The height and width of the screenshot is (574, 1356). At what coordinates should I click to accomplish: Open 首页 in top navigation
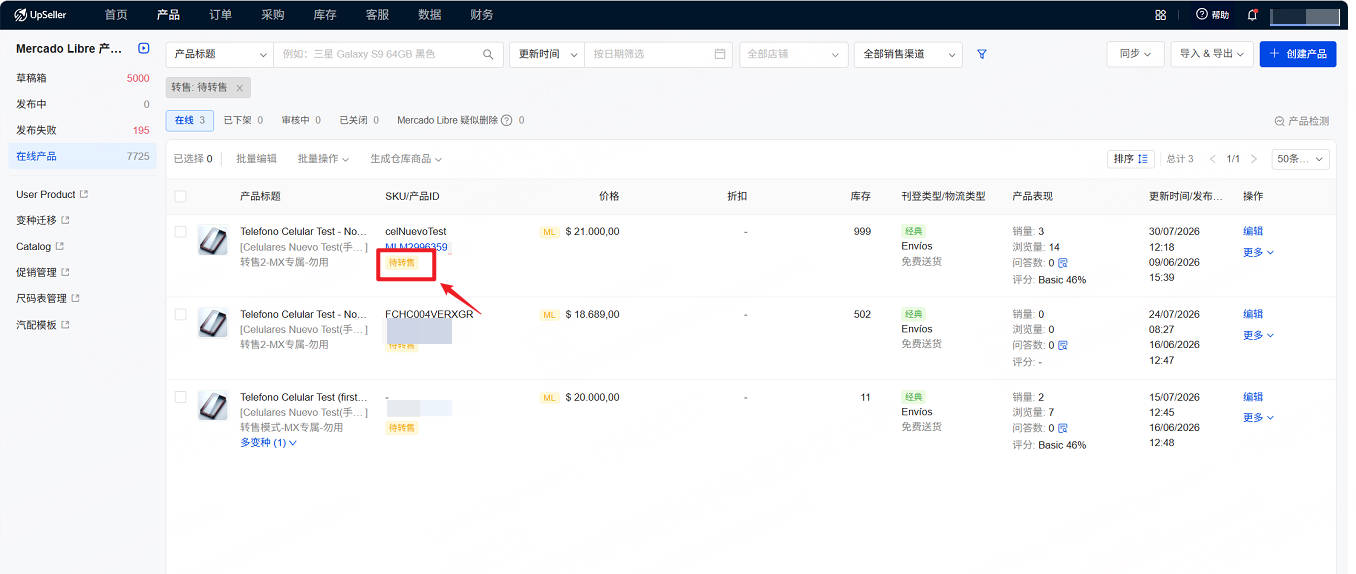pos(116,15)
